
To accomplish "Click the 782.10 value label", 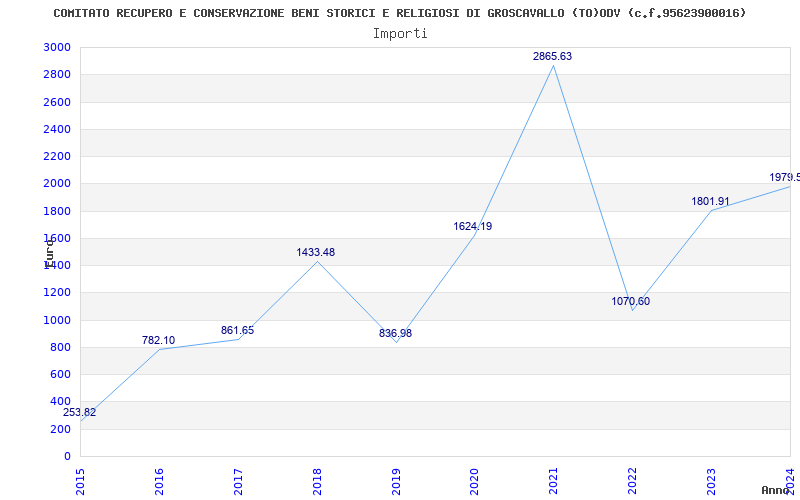I will click(x=158, y=340).
